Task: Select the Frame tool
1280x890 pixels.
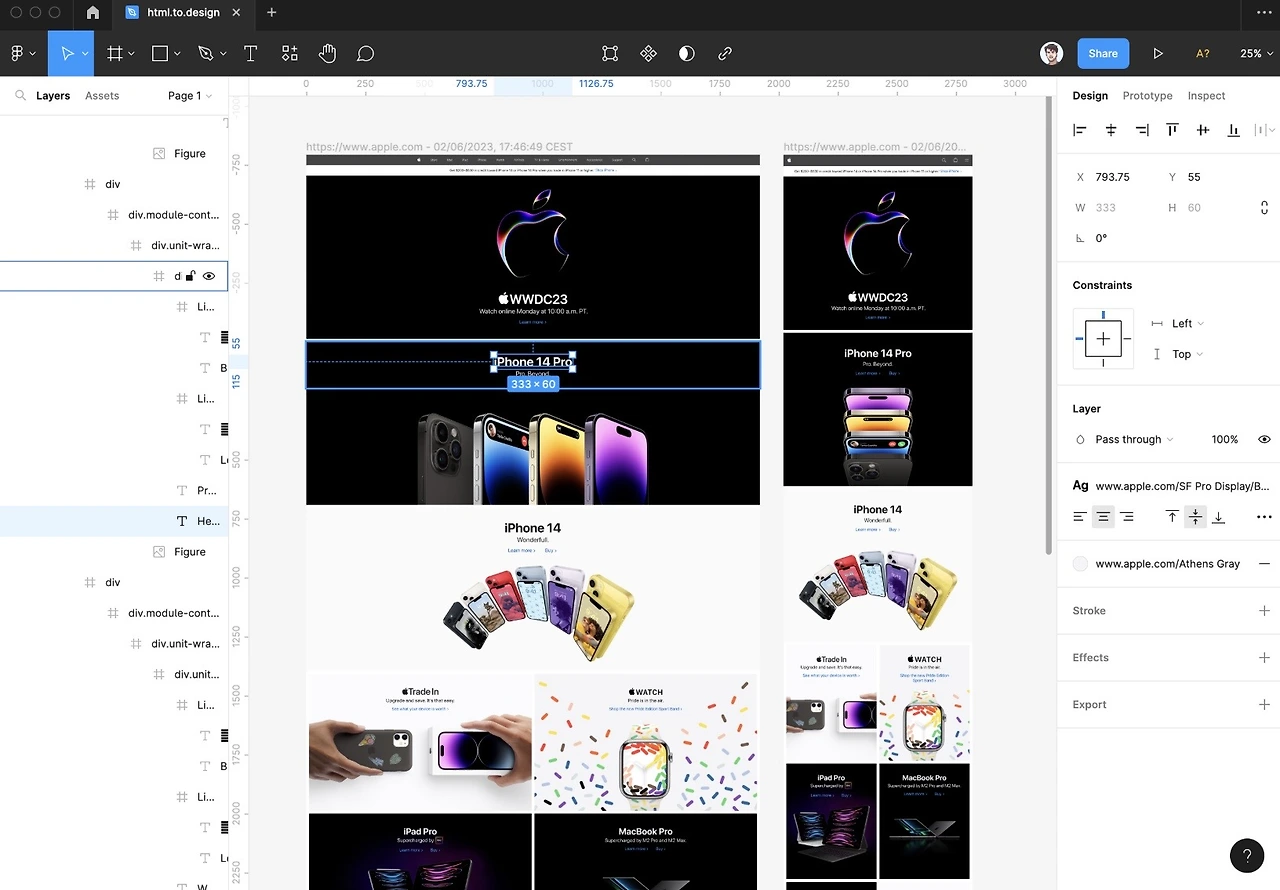Action: pyautogui.click(x=115, y=53)
